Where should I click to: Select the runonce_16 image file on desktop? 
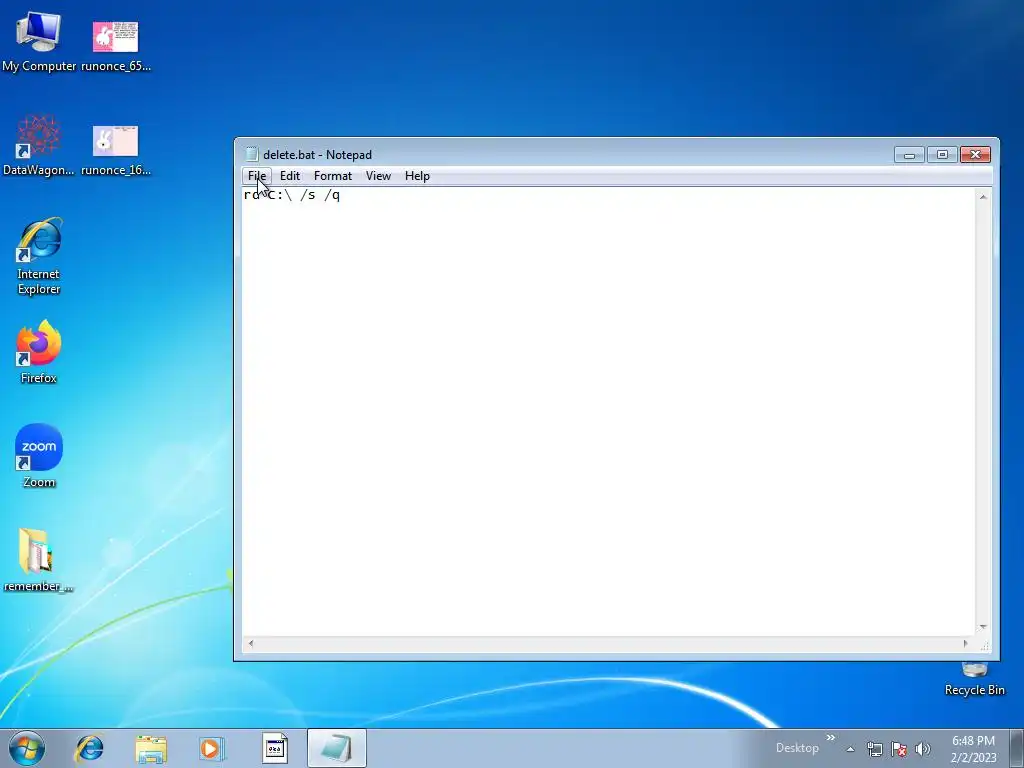click(x=116, y=150)
